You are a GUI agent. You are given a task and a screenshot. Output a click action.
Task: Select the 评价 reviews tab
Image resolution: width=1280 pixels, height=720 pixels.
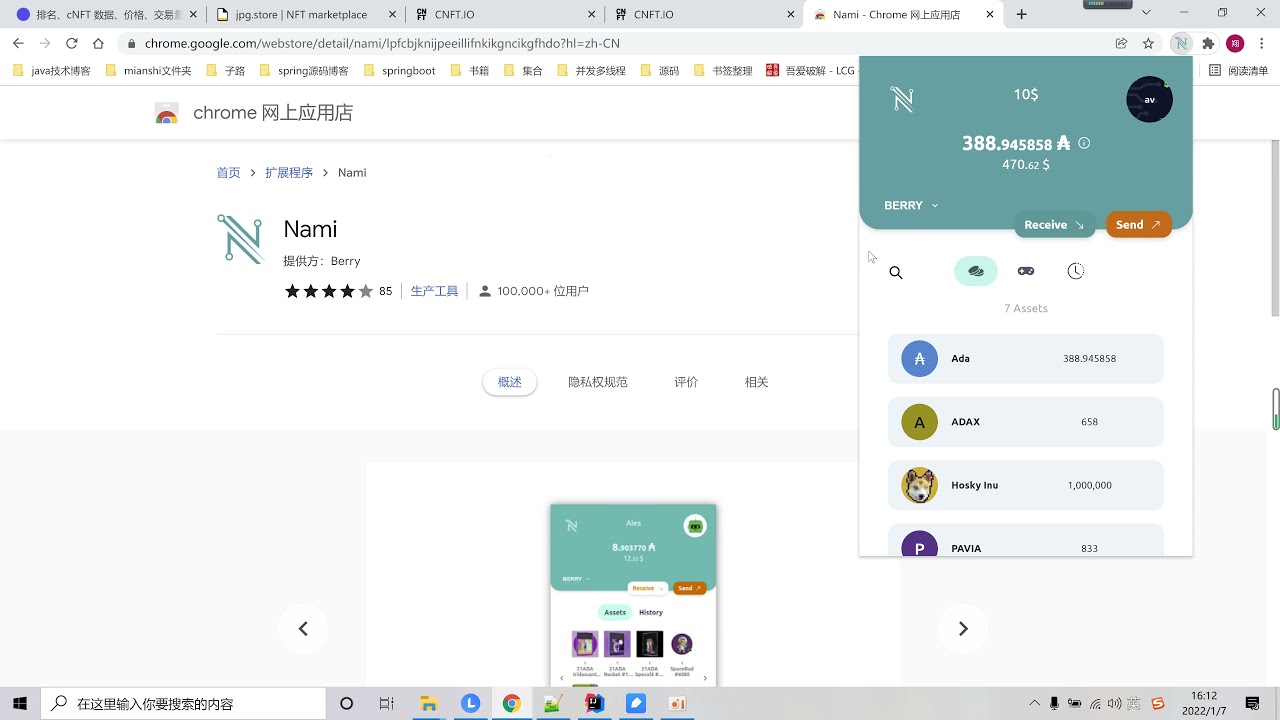686,382
